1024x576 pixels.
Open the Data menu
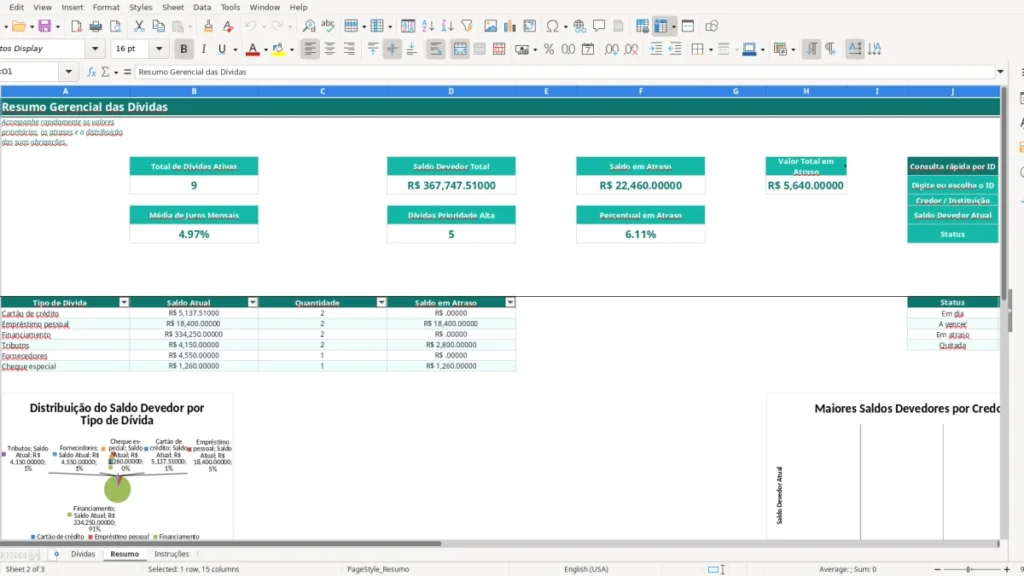click(202, 7)
